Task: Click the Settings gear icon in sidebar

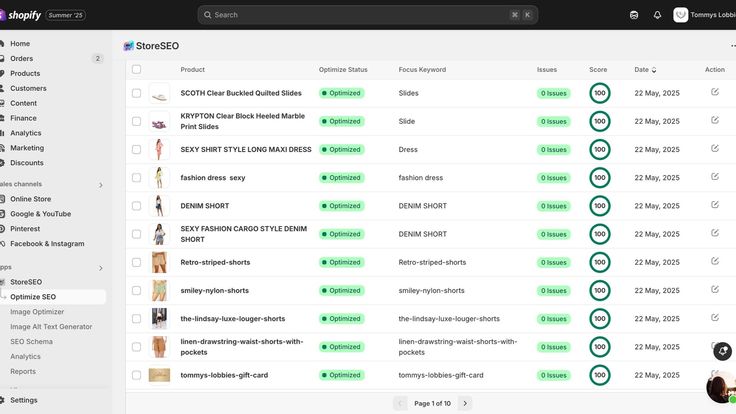Action: pos(2,400)
